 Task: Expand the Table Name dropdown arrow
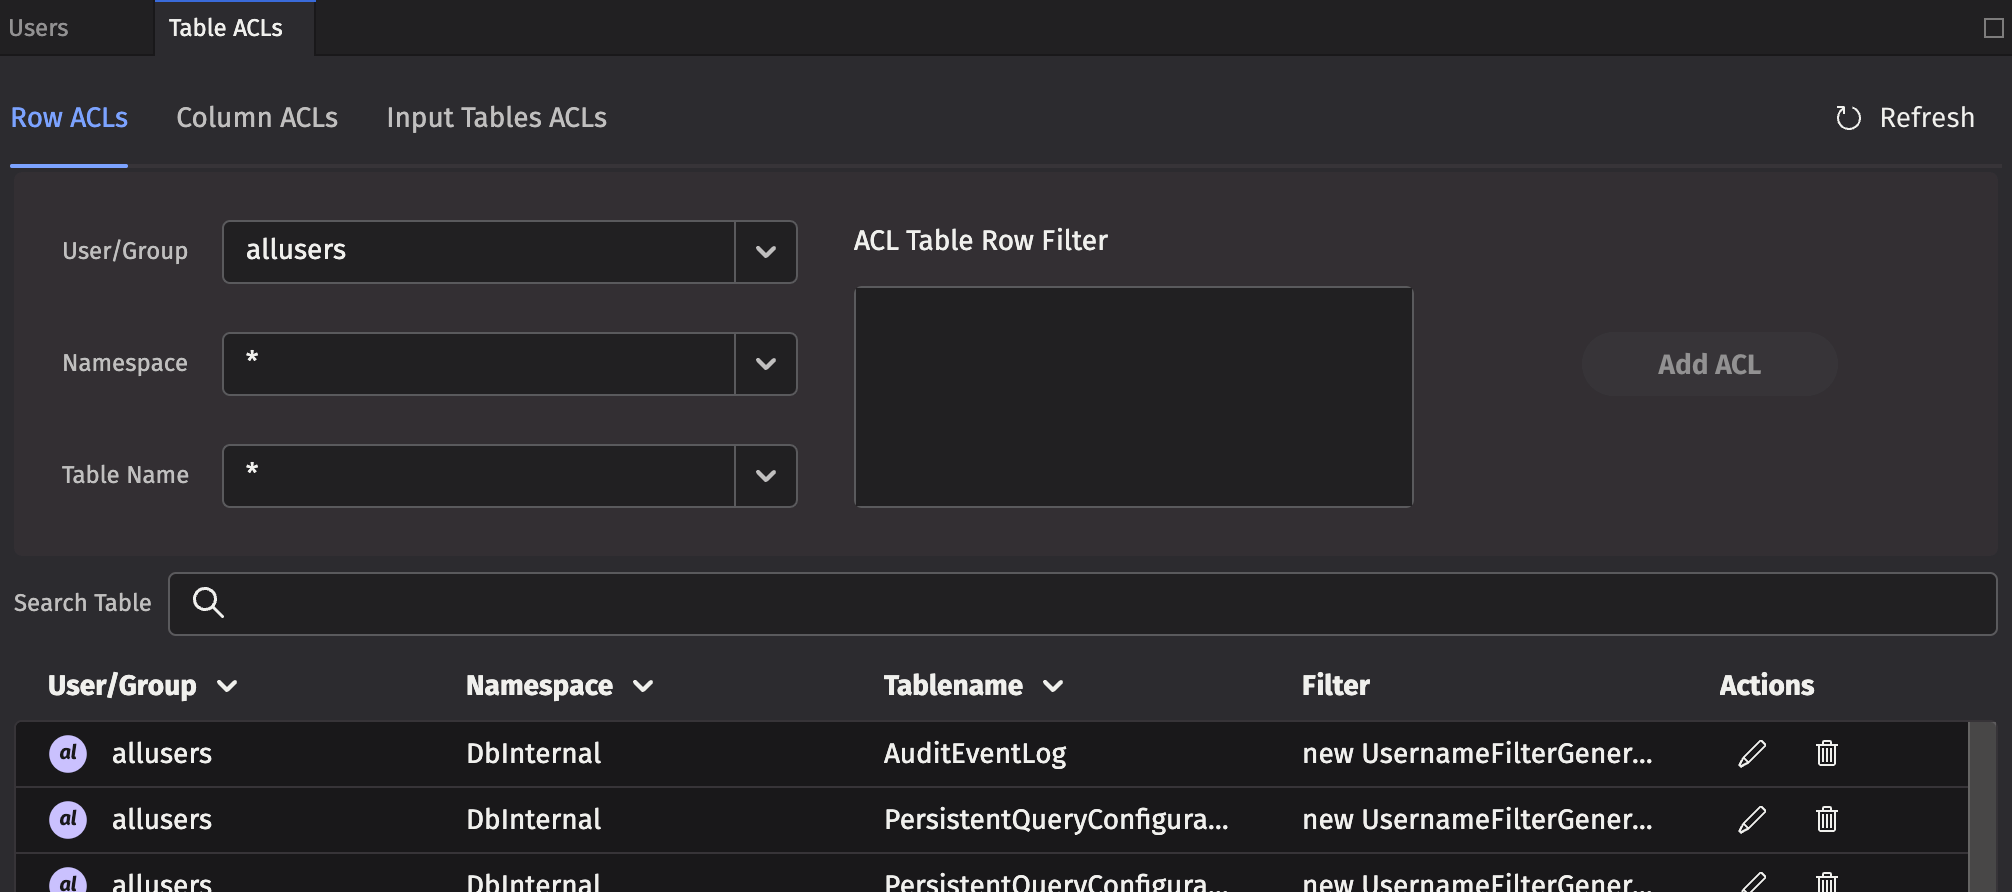tap(765, 476)
